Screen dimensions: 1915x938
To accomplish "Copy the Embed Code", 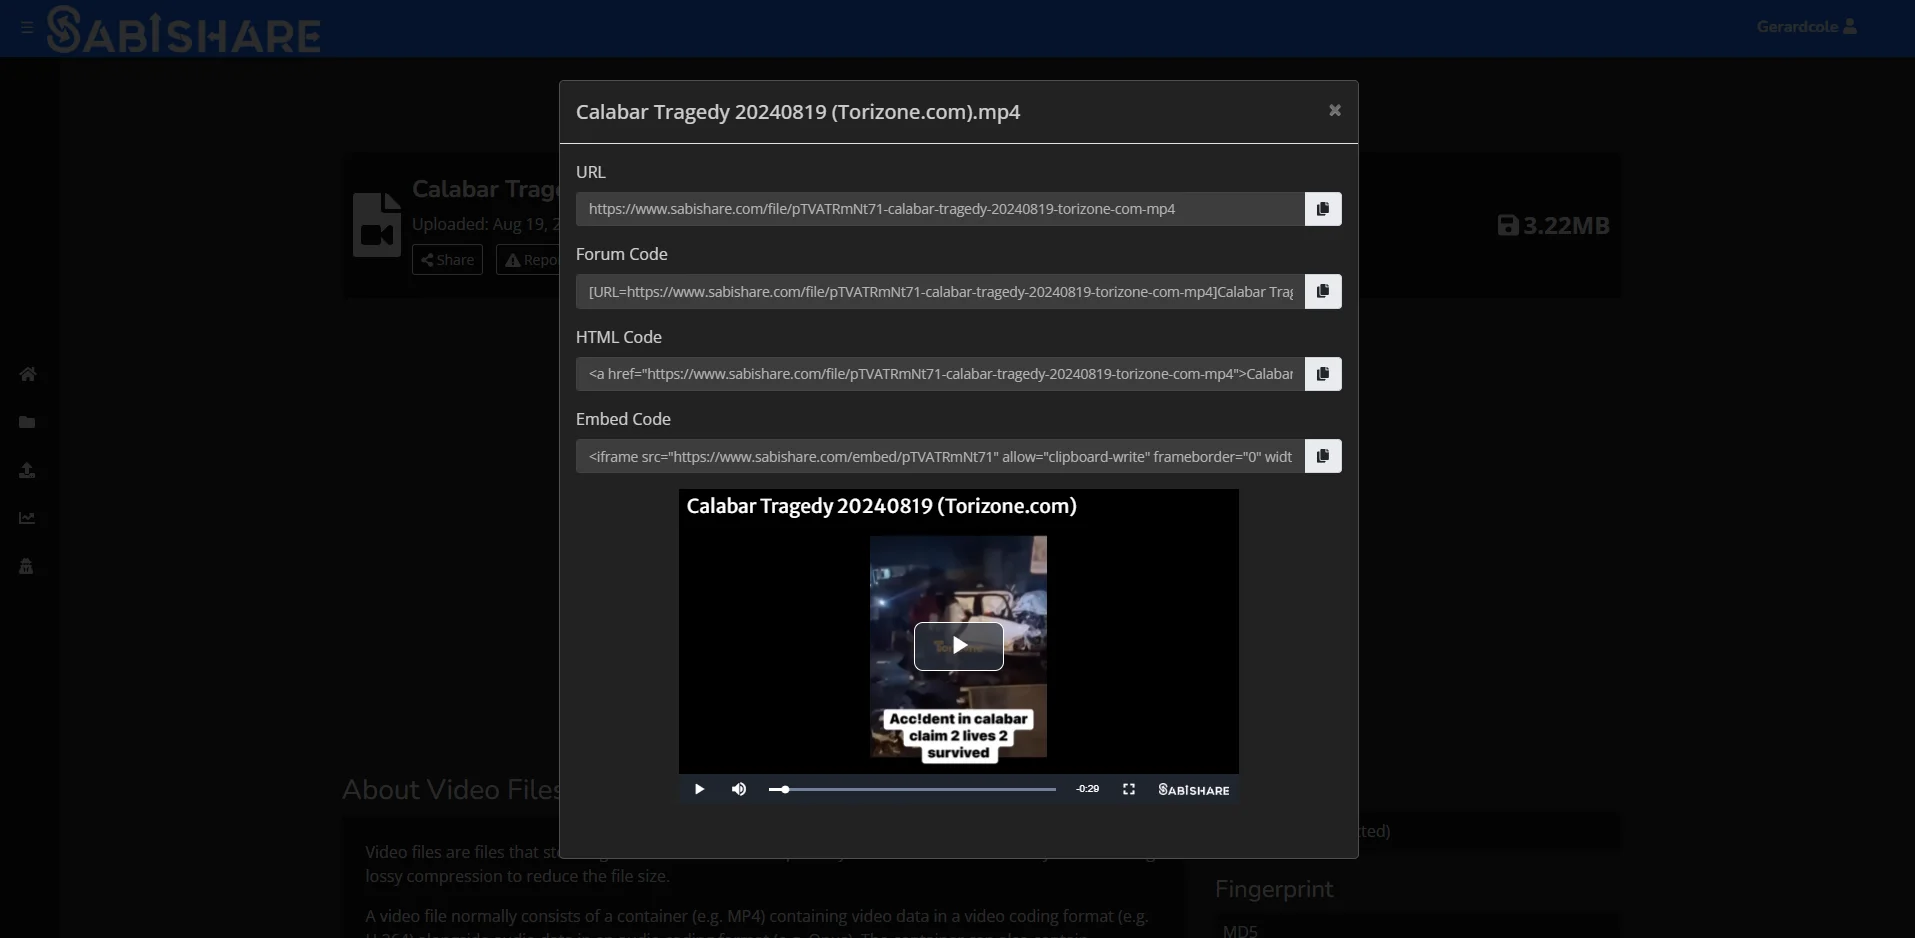I will coord(1322,456).
